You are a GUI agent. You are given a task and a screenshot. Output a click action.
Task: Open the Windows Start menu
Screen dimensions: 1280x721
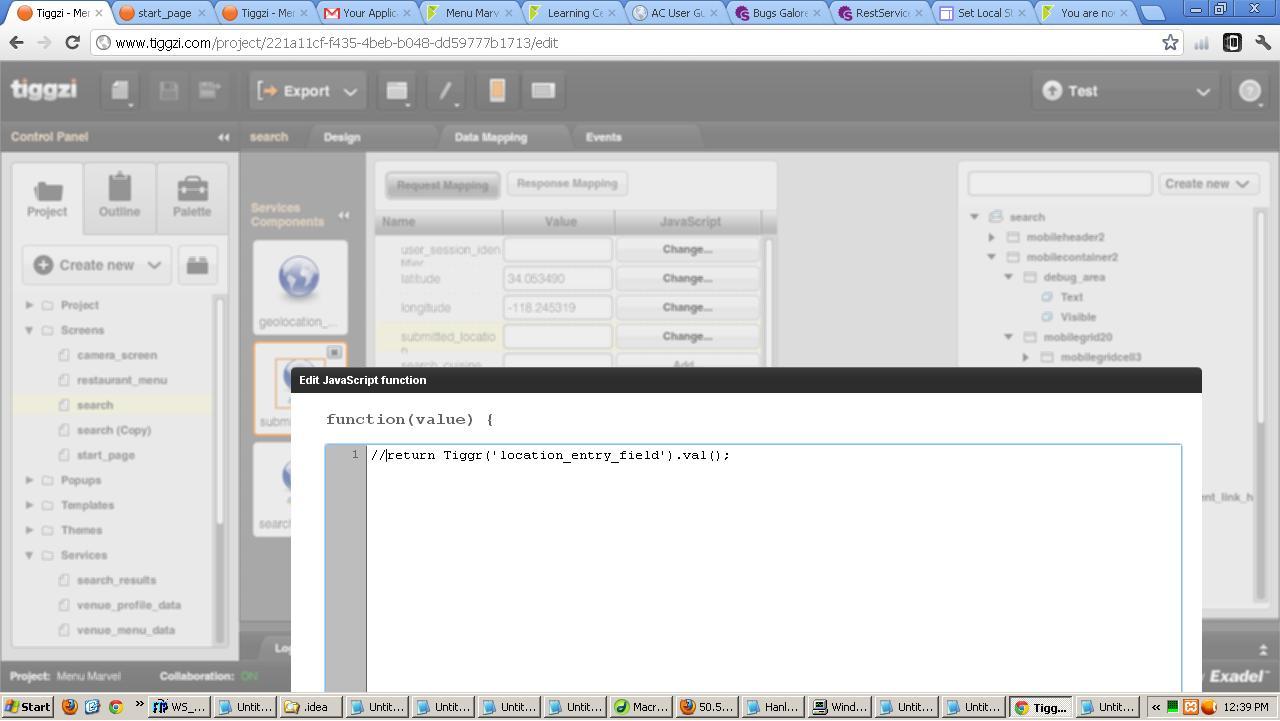tap(27, 707)
